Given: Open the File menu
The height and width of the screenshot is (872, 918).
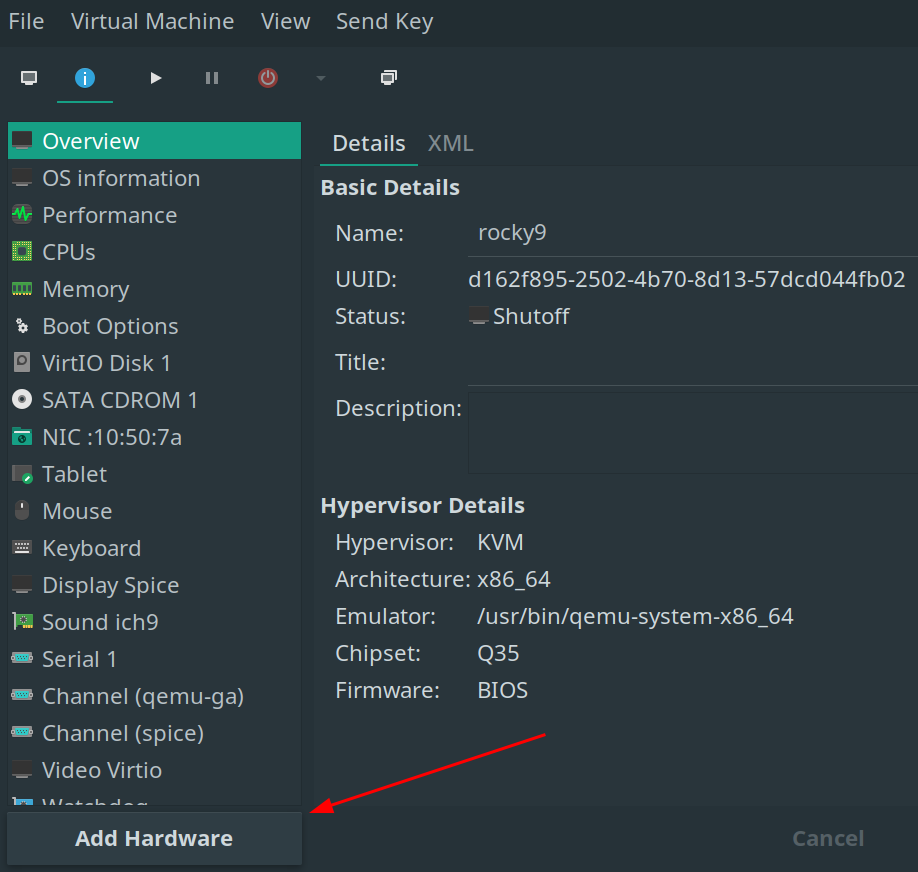Looking at the screenshot, I should [26, 21].
